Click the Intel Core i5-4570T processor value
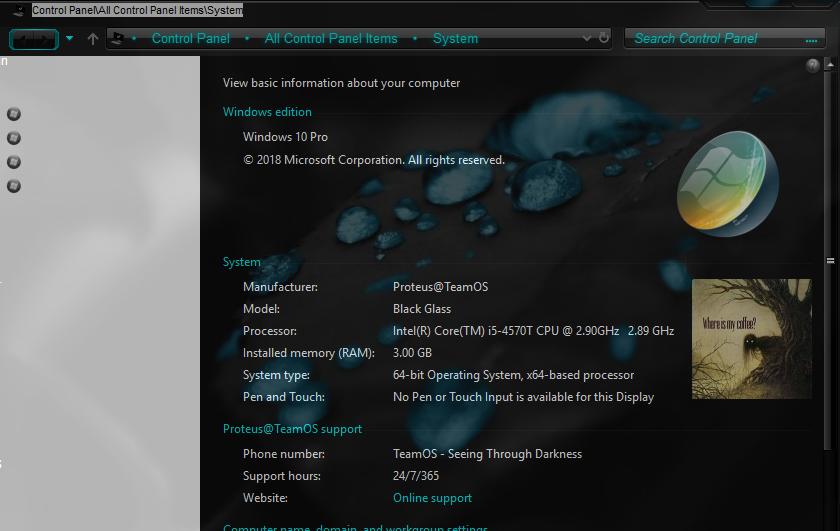840x531 pixels. click(x=533, y=331)
